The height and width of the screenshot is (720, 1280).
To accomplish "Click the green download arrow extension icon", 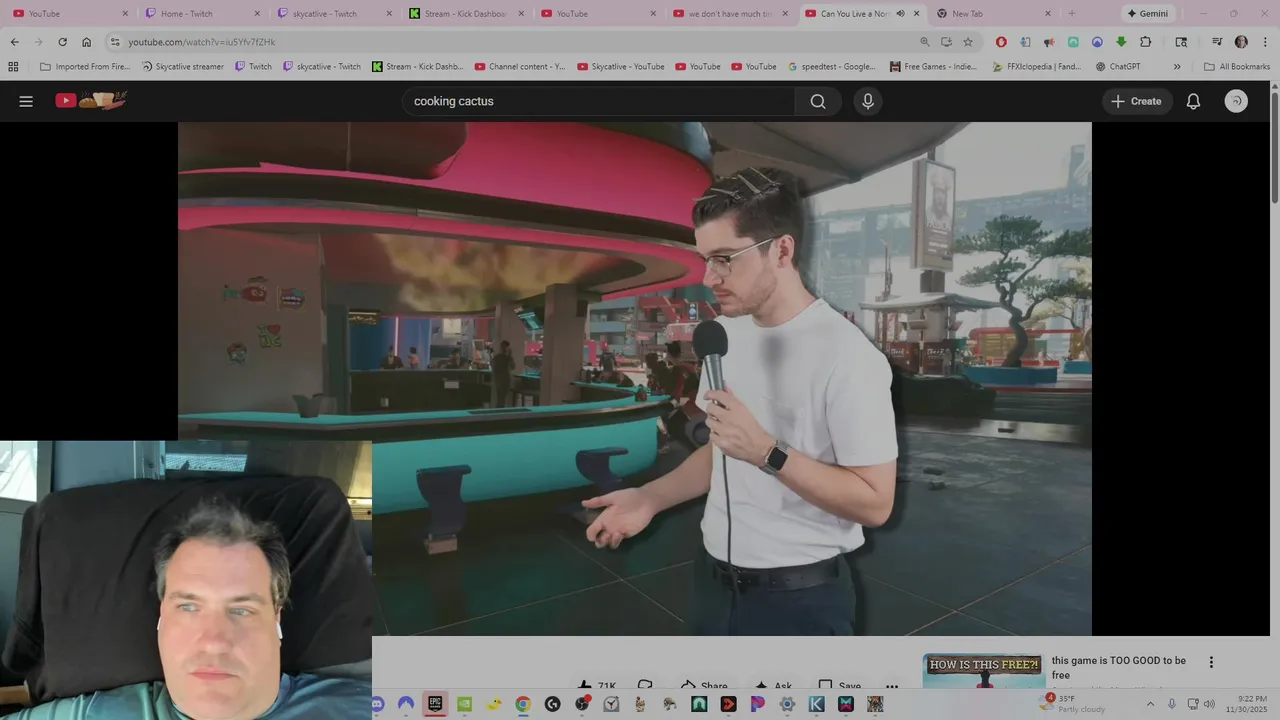I will [x=1121, y=42].
